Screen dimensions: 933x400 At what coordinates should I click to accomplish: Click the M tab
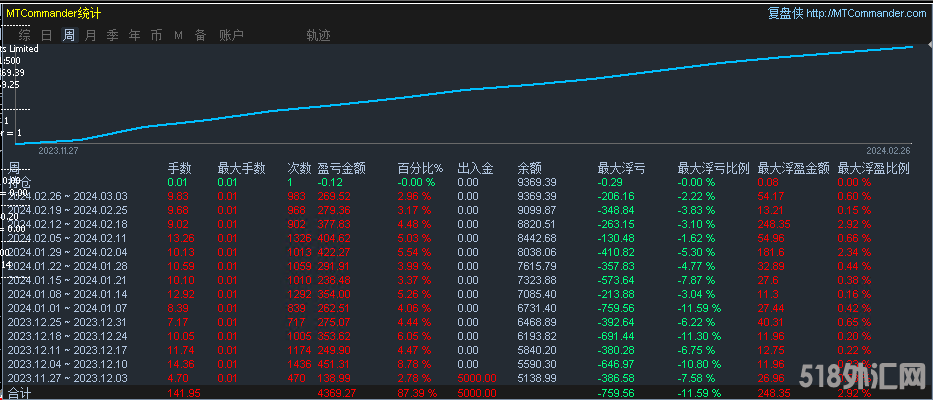click(x=178, y=35)
